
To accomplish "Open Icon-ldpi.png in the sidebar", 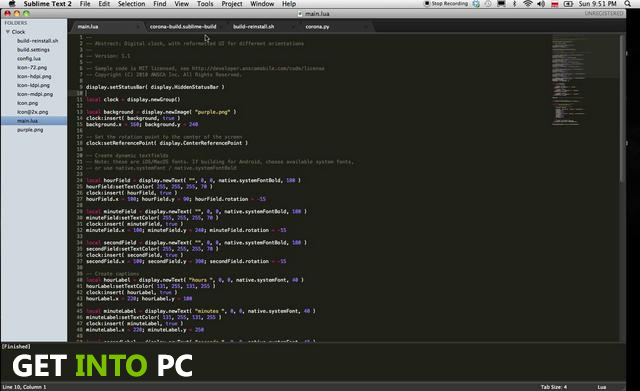I will (33, 86).
